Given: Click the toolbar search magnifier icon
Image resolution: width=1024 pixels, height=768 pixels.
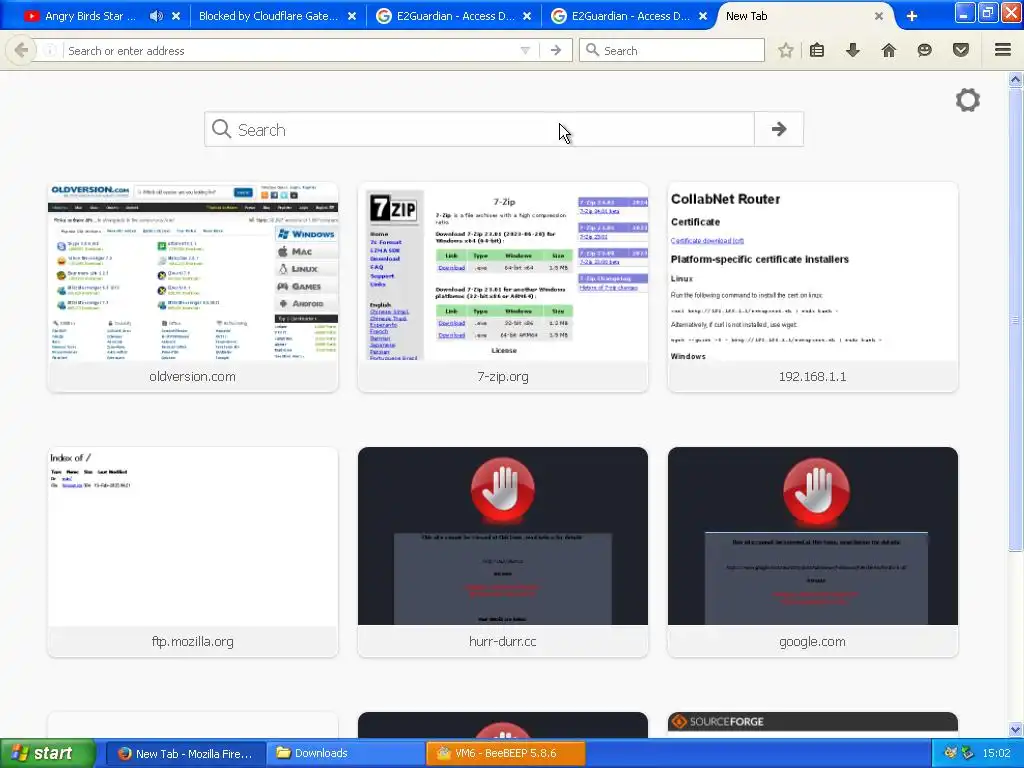Looking at the screenshot, I should point(592,50).
